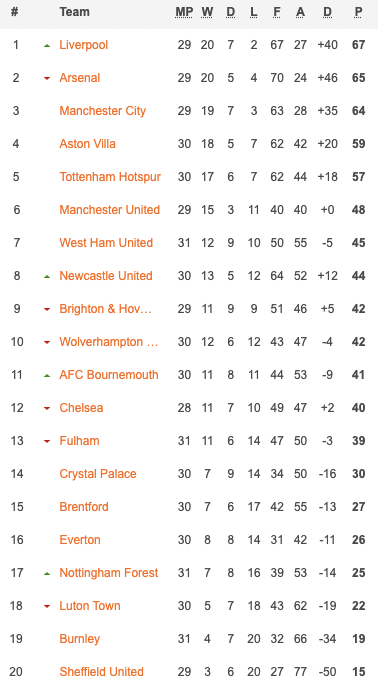378x688 pixels.
Task: Select the Tottenham Hotspur link
Action: tap(110, 177)
